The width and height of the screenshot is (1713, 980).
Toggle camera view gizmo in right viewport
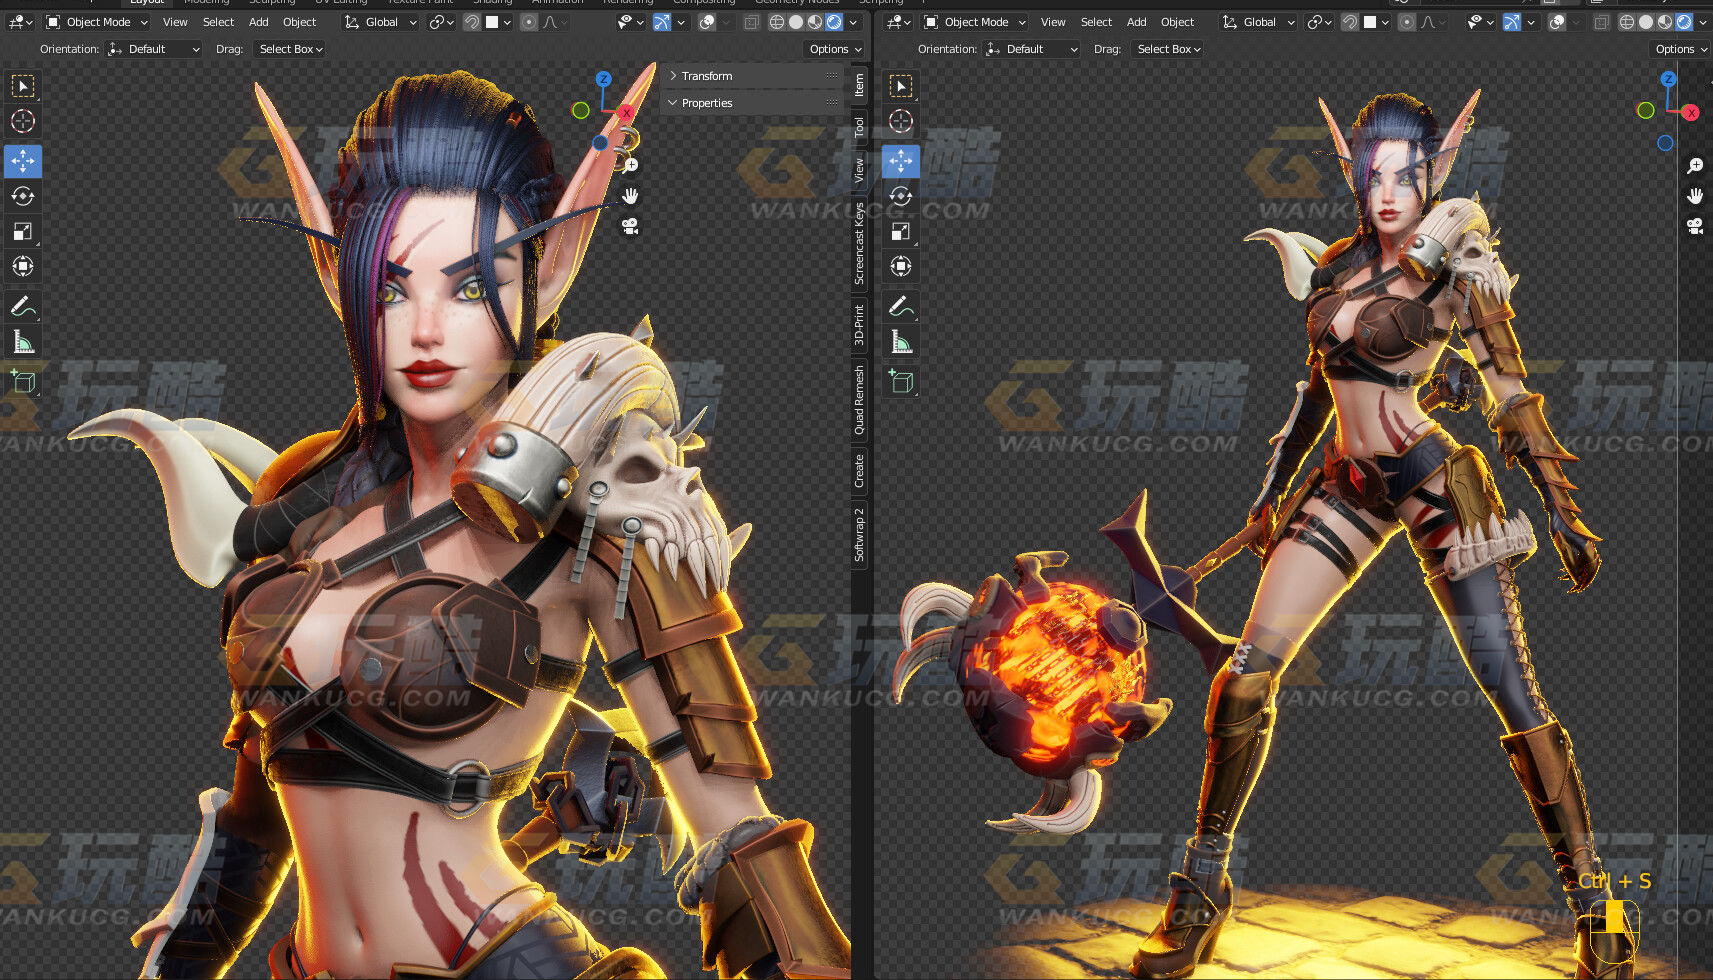pos(1695,226)
